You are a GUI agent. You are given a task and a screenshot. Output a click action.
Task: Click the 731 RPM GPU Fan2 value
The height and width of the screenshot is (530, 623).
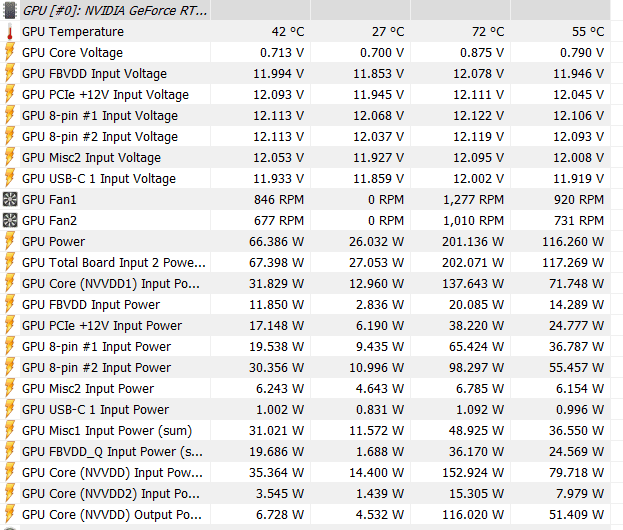pos(579,221)
